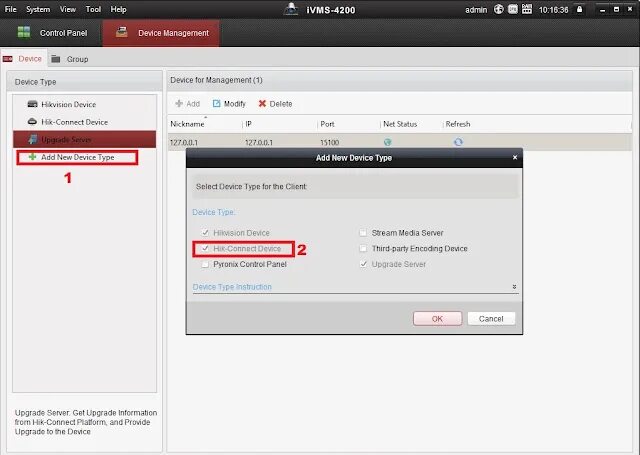
Task: Toggle the Hik-Connect Device checkbox
Action: 205,248
